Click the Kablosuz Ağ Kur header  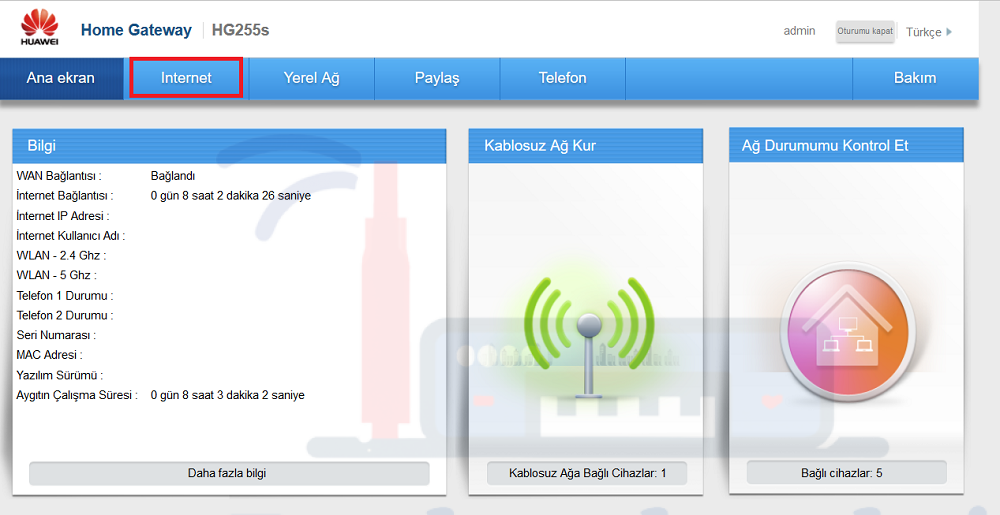pos(587,146)
